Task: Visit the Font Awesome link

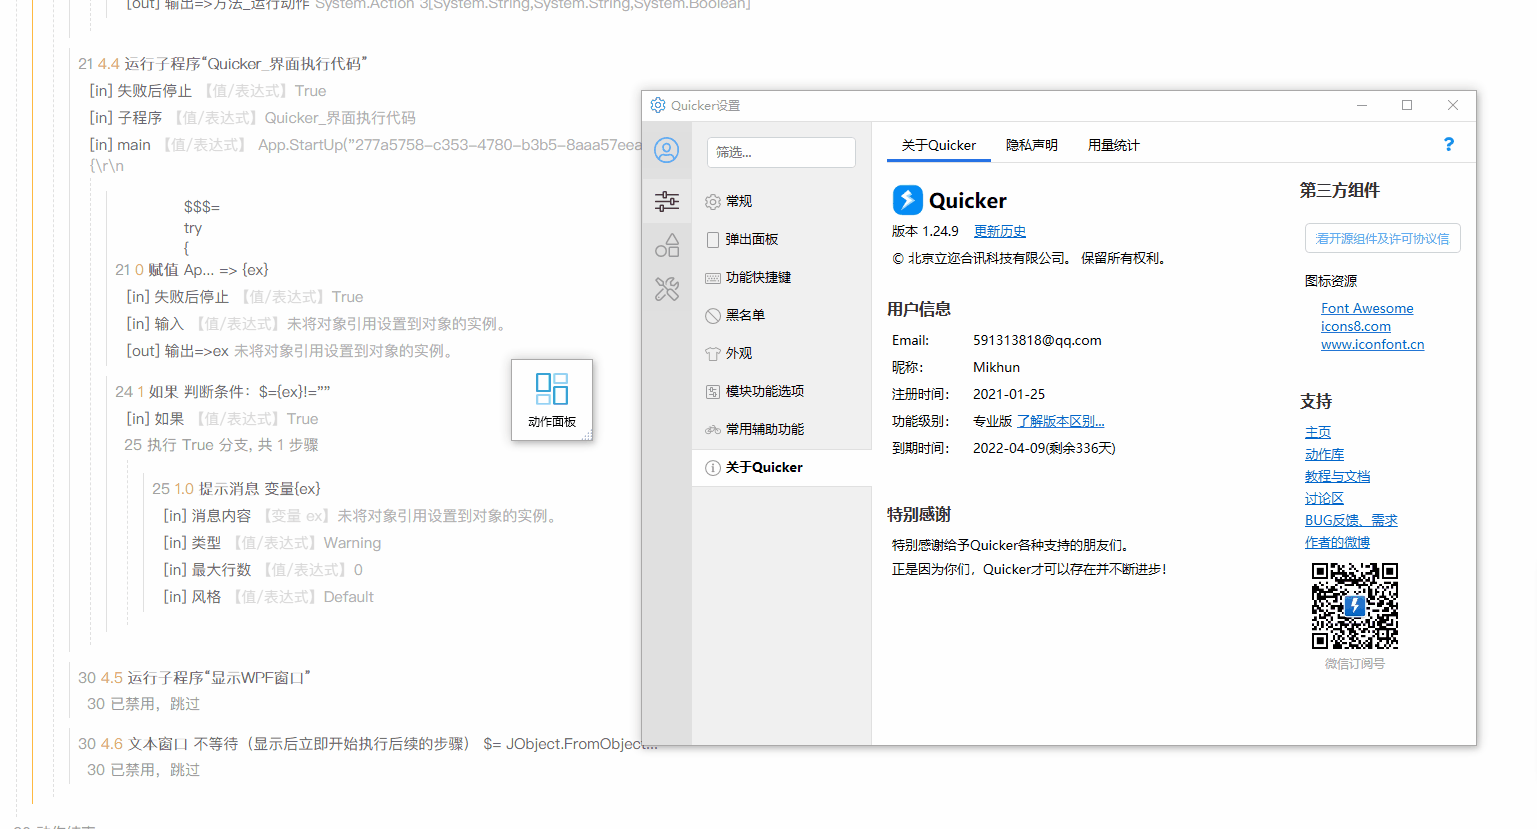Action: 1367,308
